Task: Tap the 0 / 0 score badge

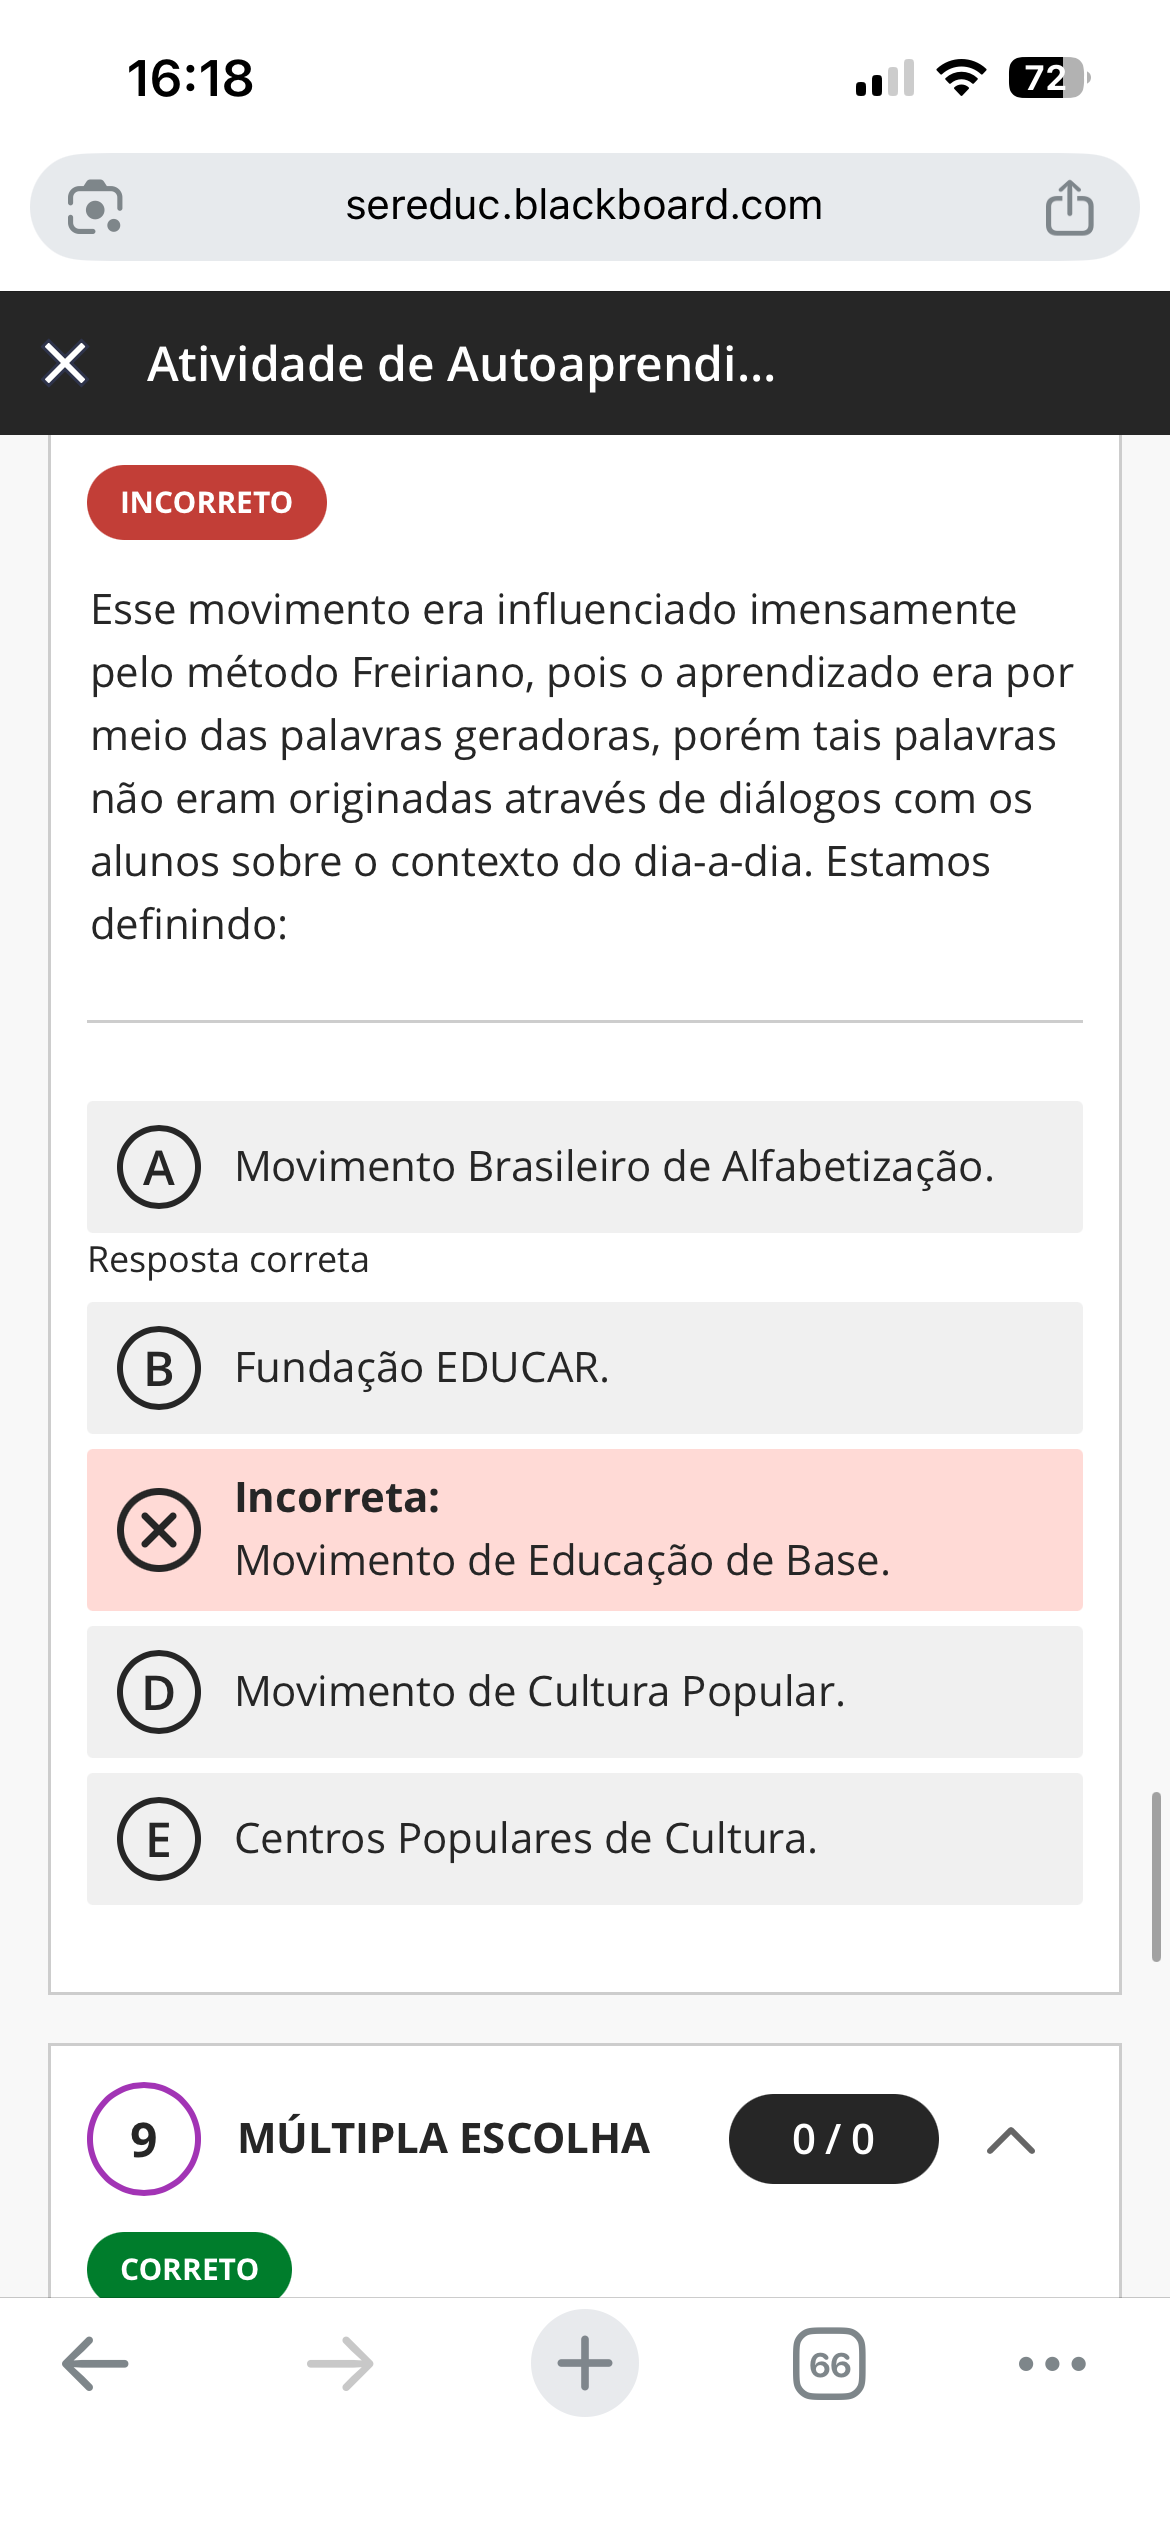Action: coord(833,2139)
